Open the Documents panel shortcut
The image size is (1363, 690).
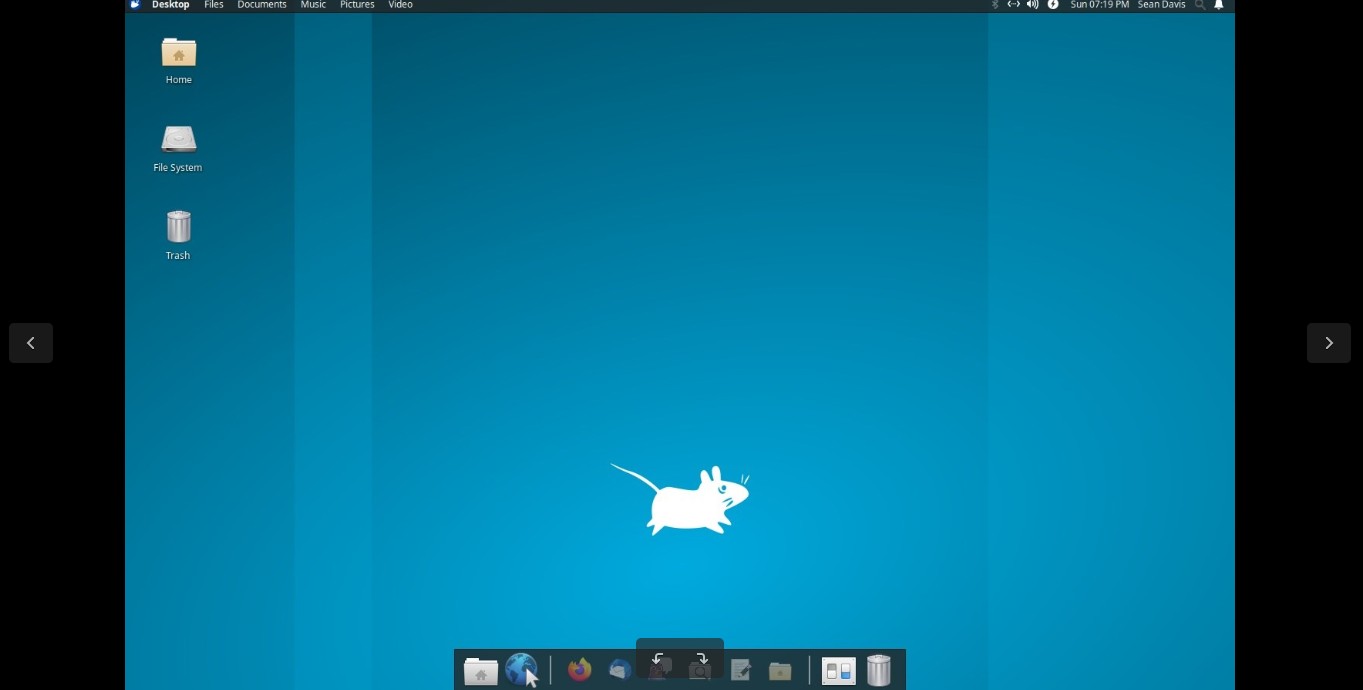262,5
